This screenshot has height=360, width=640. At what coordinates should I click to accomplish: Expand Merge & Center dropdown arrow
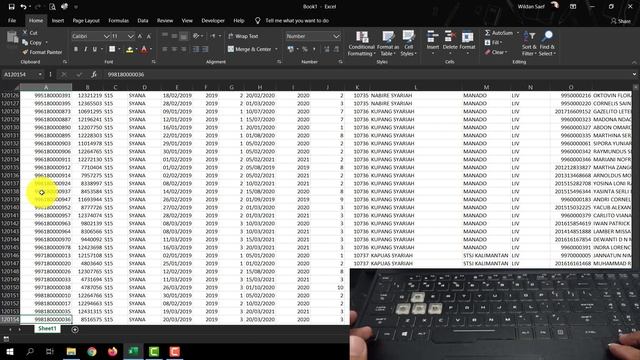click(276, 49)
